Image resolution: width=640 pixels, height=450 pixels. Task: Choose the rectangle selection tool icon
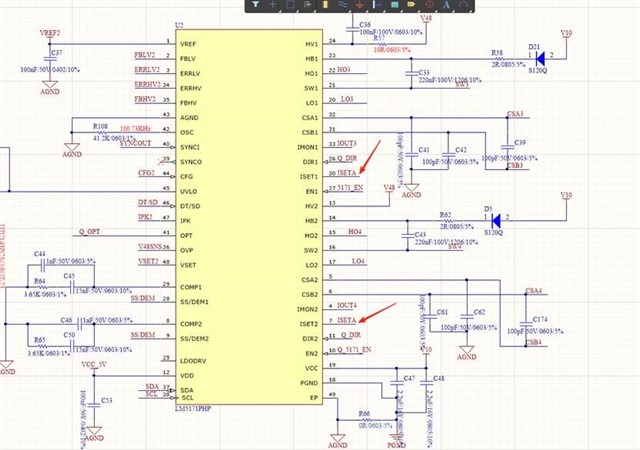point(290,4)
